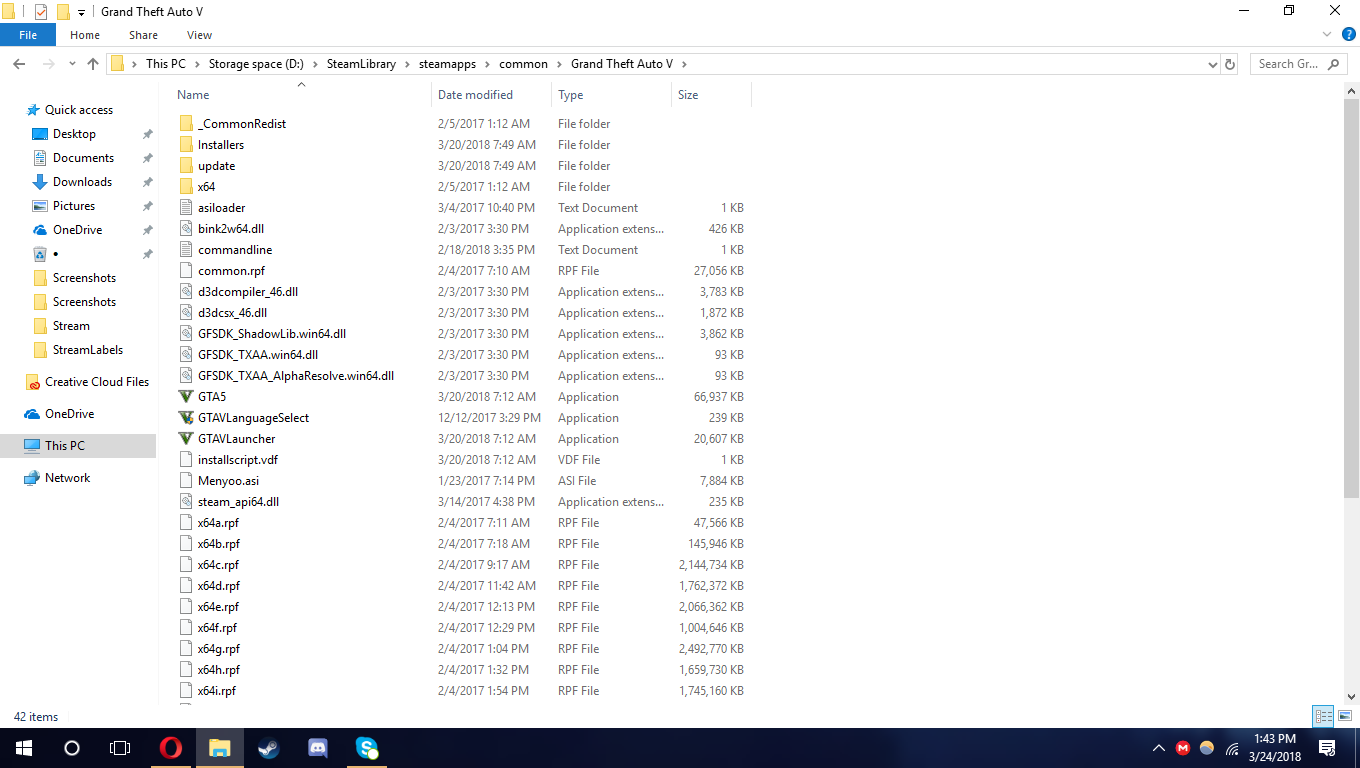Image resolution: width=1360 pixels, height=768 pixels.
Task: Click the MEGA icon in the system tray
Action: pyautogui.click(x=1183, y=748)
